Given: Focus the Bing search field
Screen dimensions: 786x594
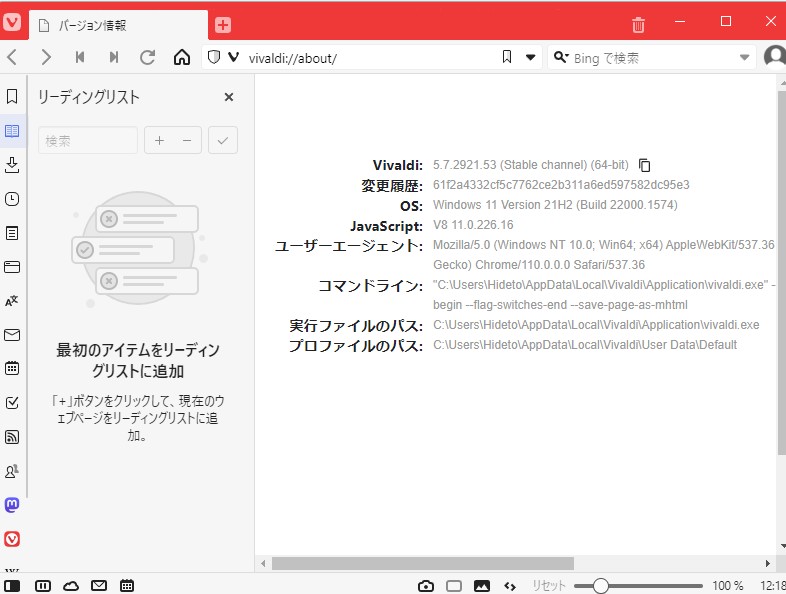Looking at the screenshot, I should pos(654,58).
